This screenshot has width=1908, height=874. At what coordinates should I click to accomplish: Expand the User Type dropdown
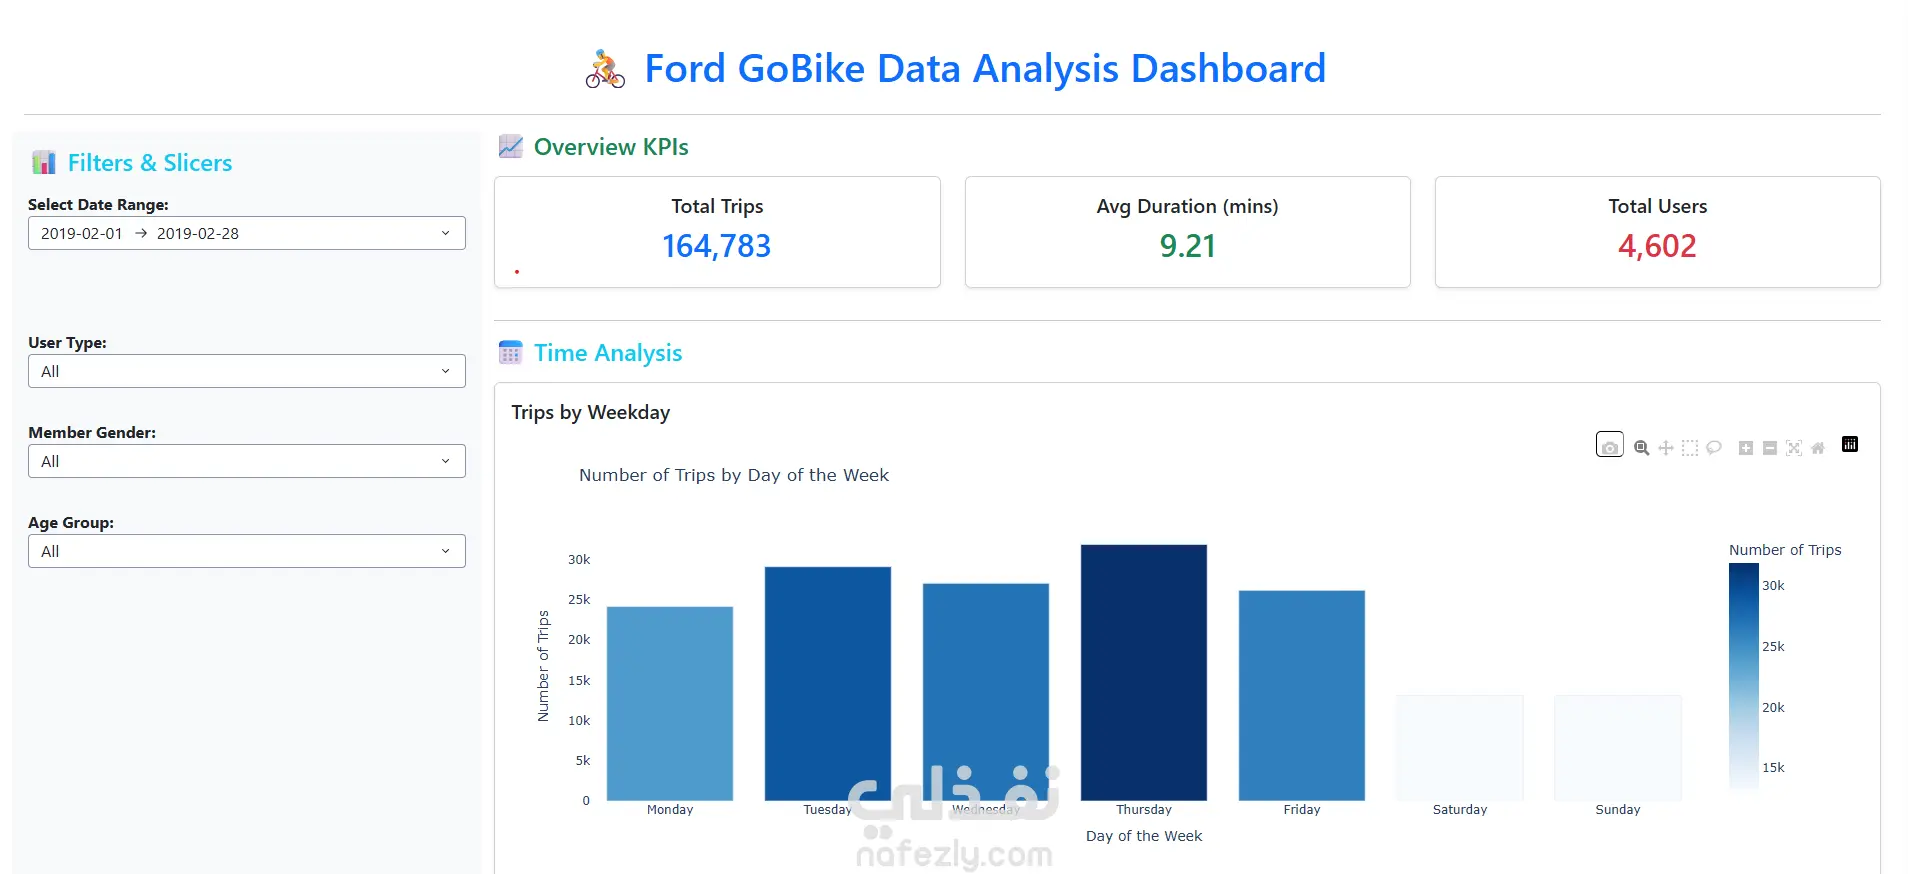point(246,371)
